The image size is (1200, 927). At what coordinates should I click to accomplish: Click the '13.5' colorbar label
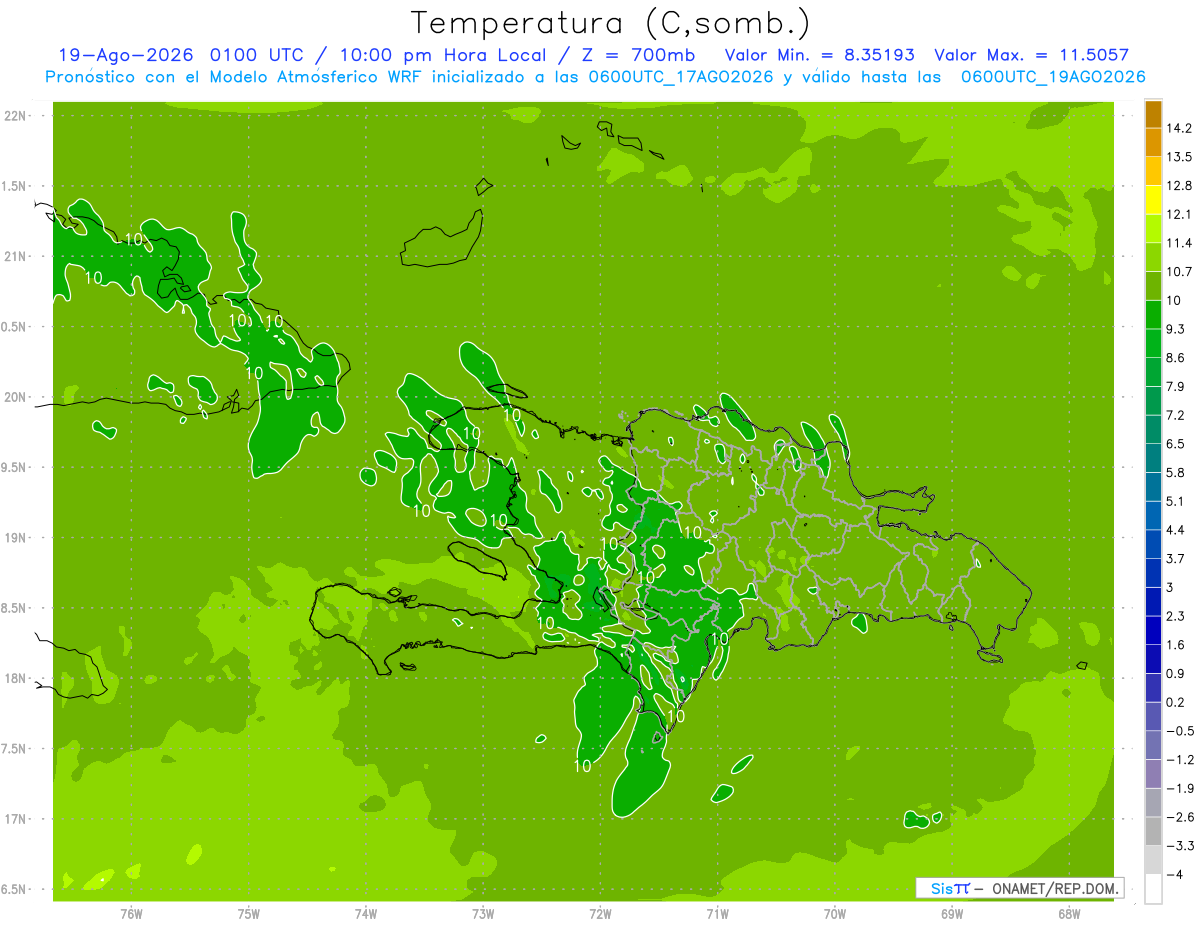click(x=1179, y=157)
